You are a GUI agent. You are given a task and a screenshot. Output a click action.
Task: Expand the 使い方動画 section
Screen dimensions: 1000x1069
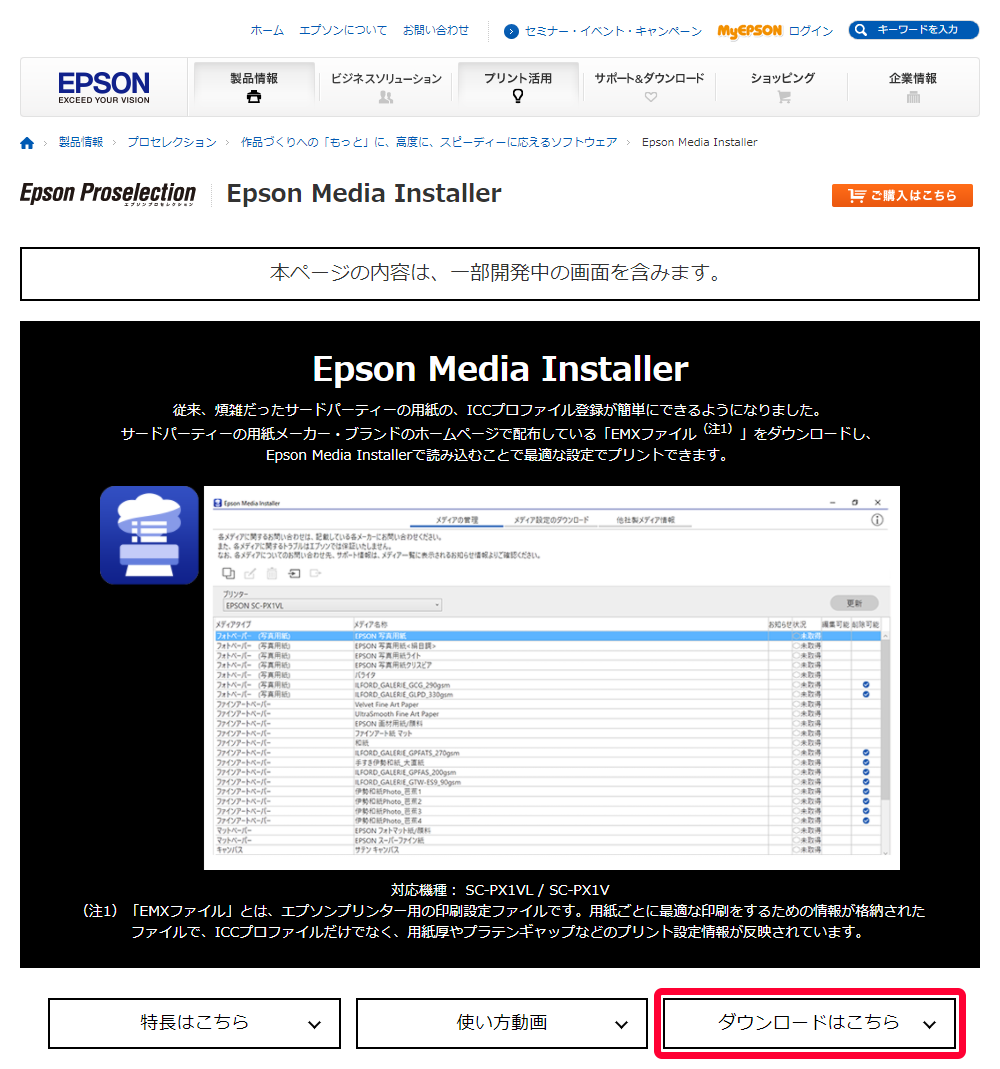click(502, 1023)
